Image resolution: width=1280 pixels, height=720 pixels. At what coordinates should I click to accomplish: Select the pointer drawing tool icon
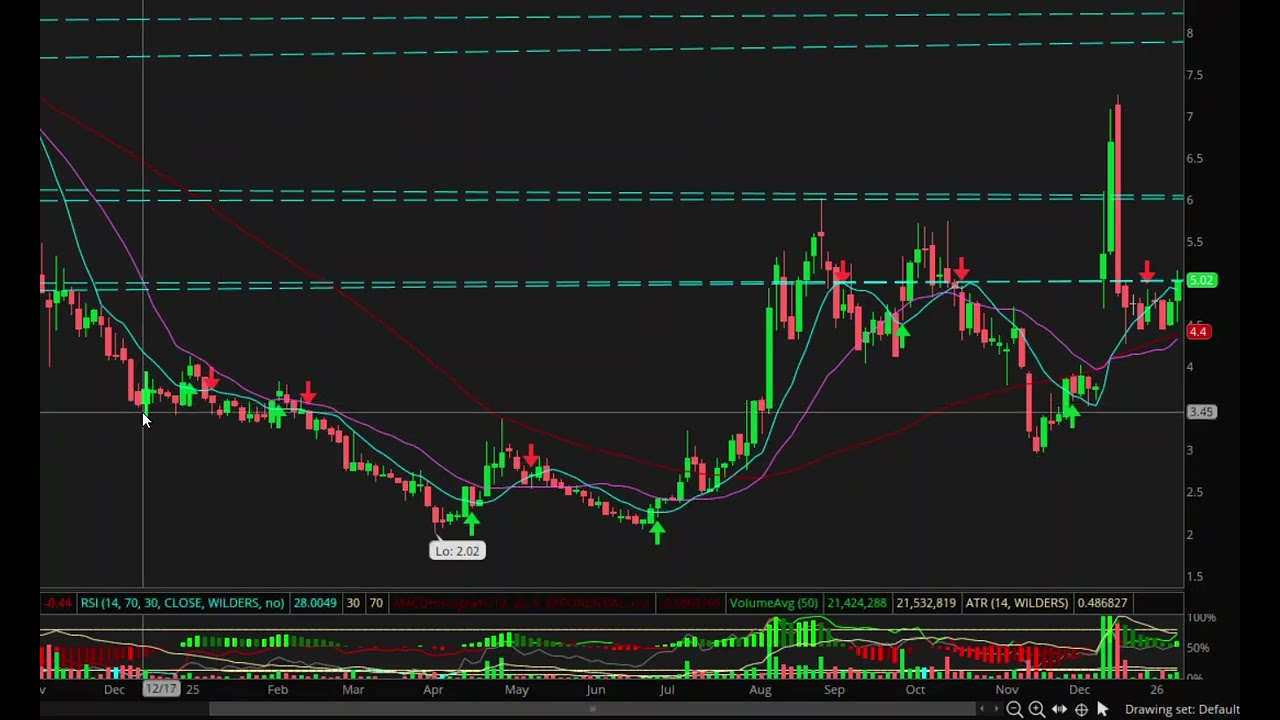(1103, 709)
